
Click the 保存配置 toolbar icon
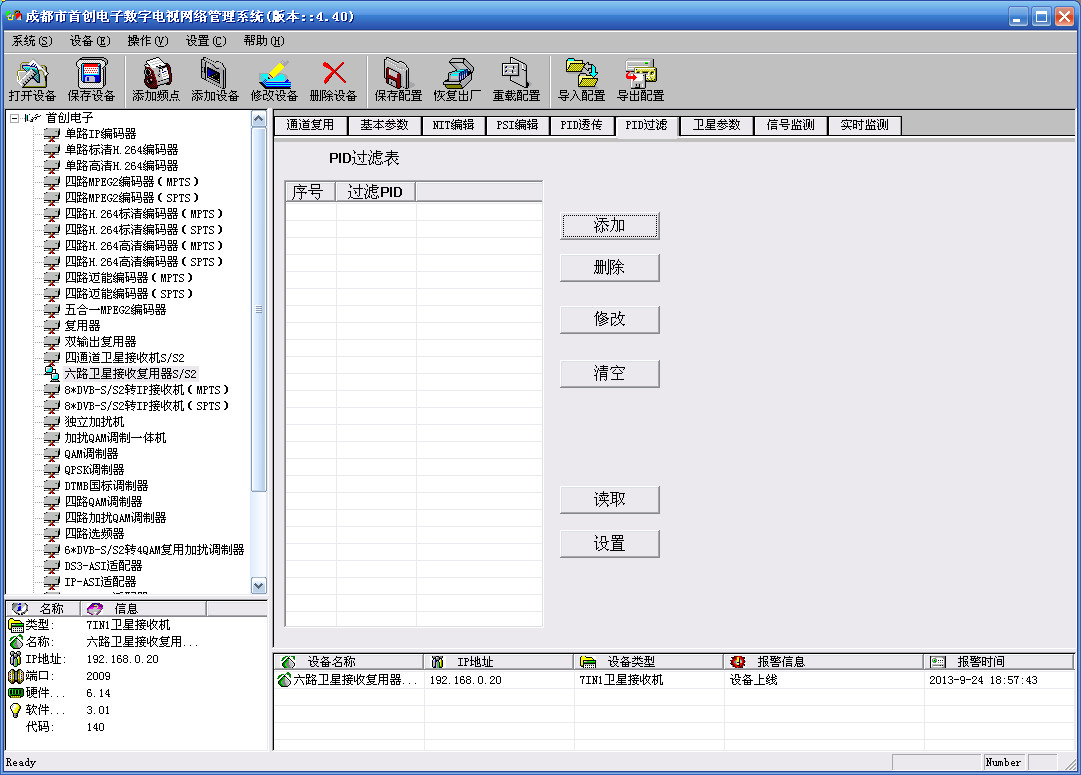tap(398, 73)
